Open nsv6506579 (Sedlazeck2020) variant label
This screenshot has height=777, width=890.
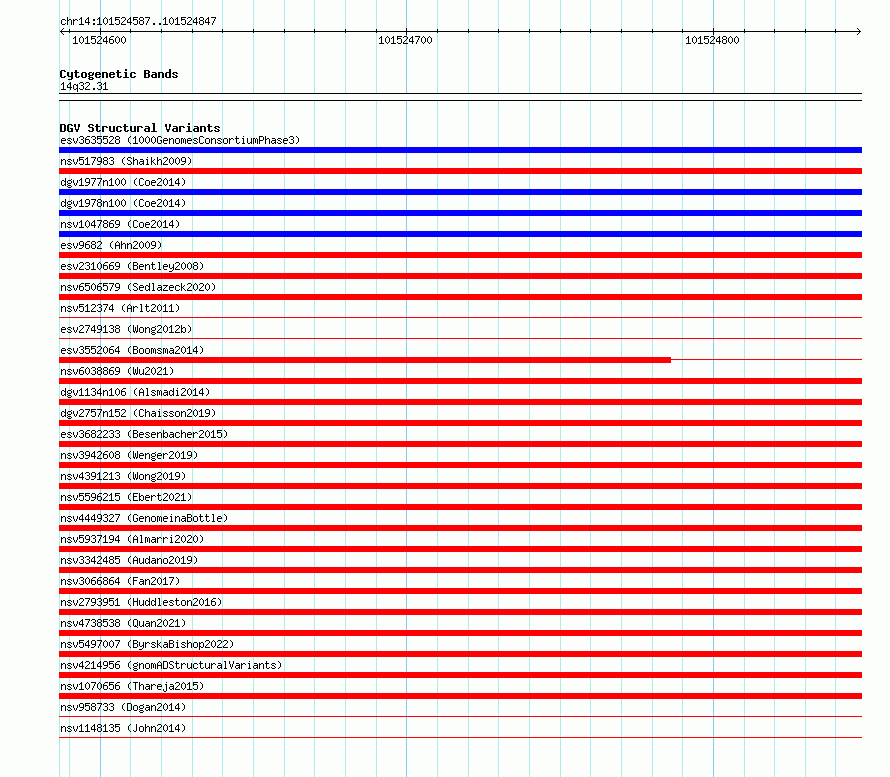point(138,287)
